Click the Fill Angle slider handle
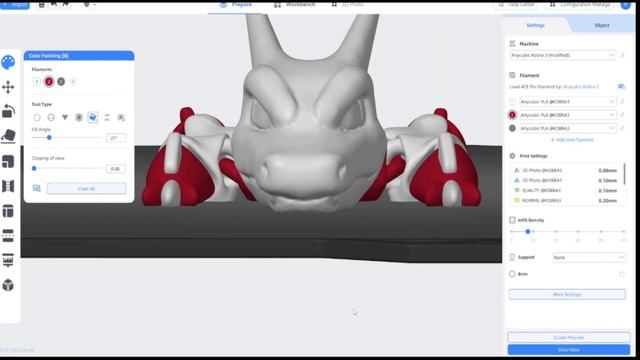Viewport: 640px width, 360px height. (49, 138)
